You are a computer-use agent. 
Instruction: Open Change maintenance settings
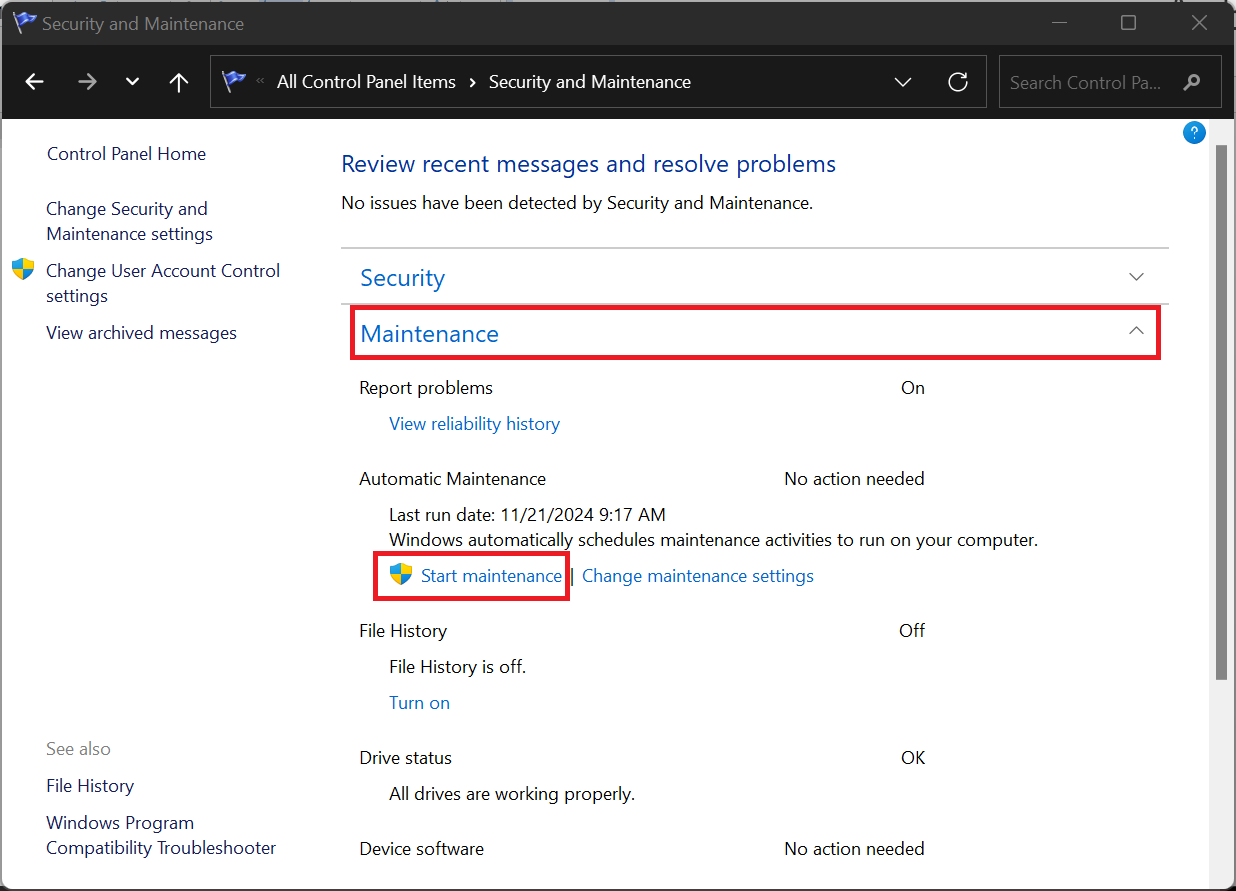click(698, 576)
